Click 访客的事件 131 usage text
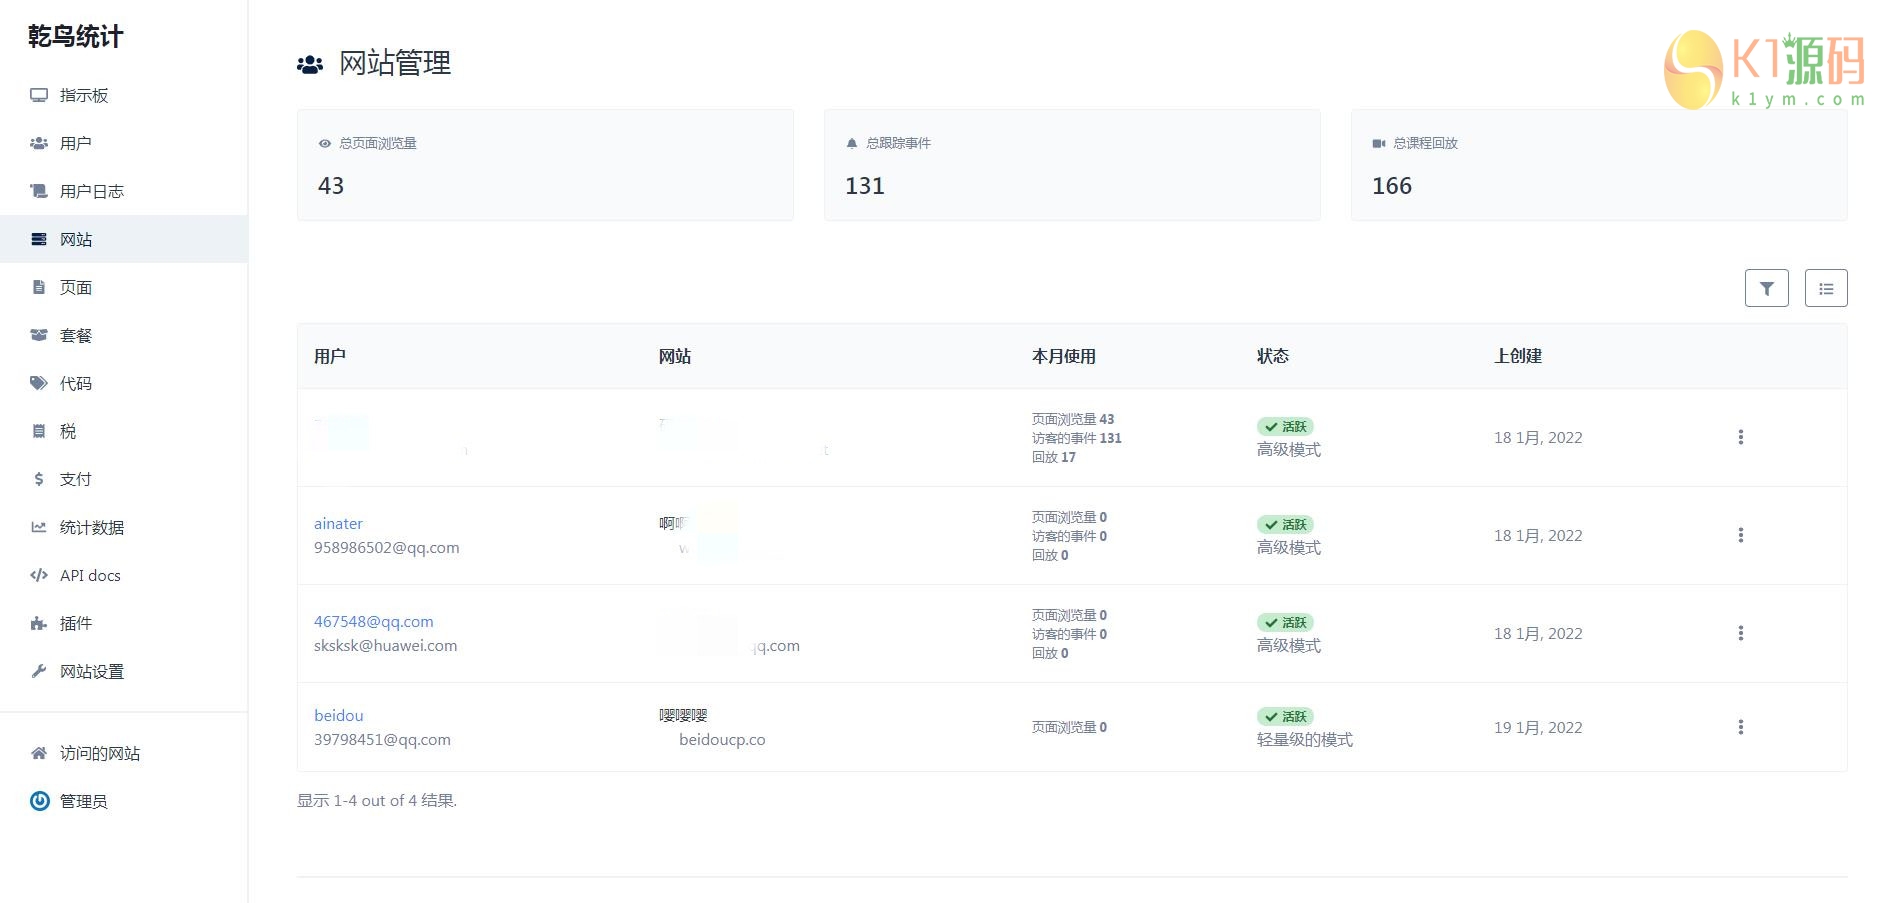The width and height of the screenshot is (1894, 903). [1077, 438]
